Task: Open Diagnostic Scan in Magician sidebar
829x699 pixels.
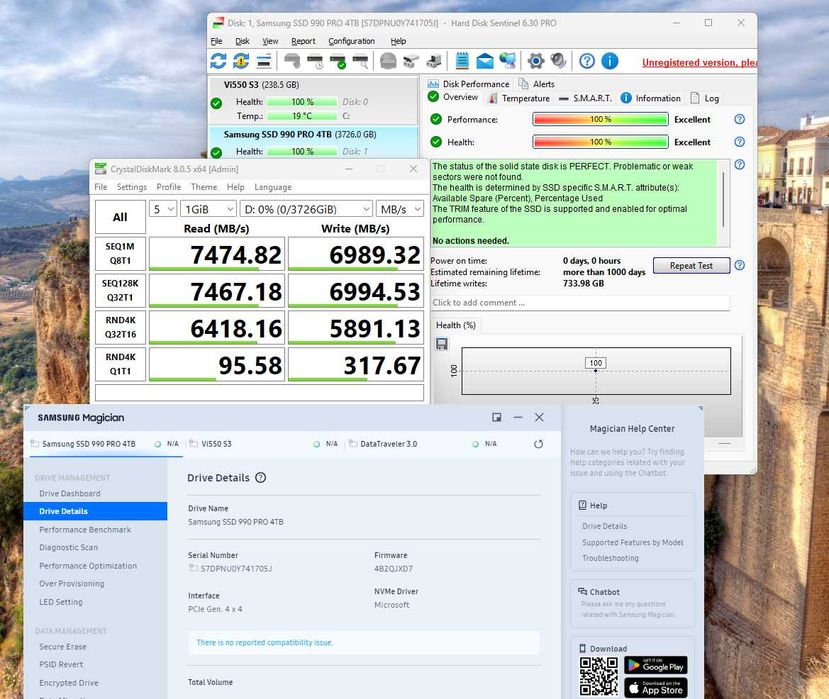Action: point(69,547)
